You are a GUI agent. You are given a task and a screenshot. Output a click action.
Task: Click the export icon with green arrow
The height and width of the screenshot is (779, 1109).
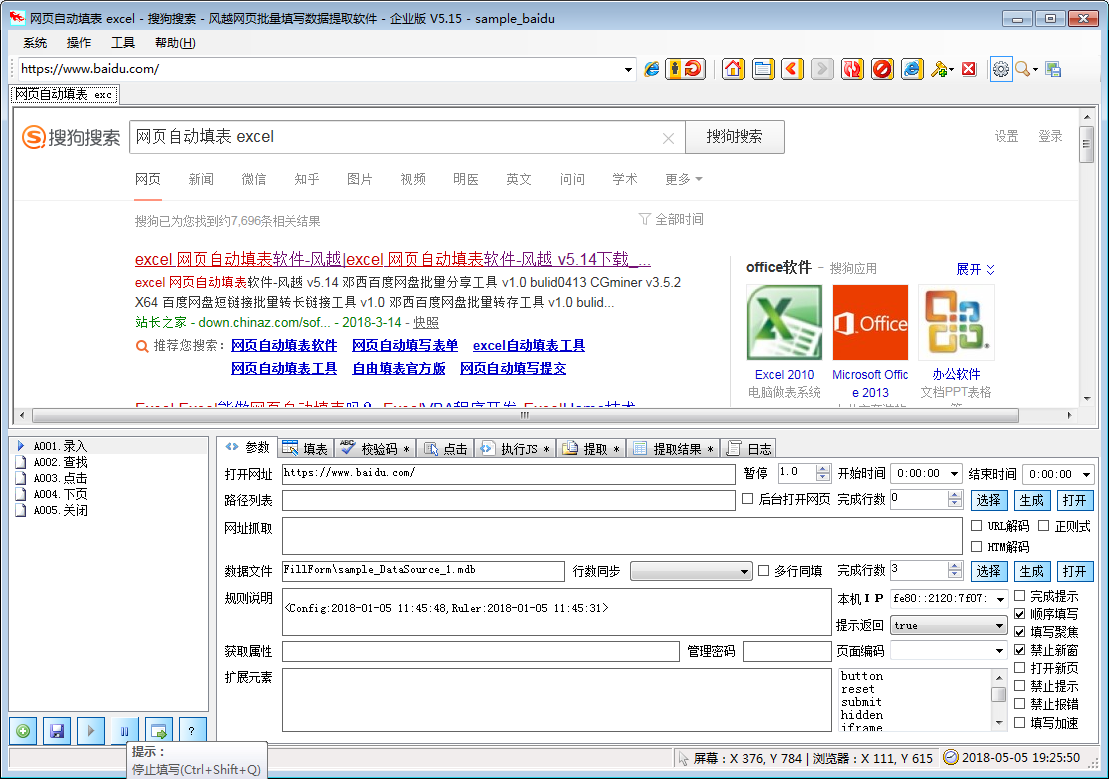tap(158, 731)
